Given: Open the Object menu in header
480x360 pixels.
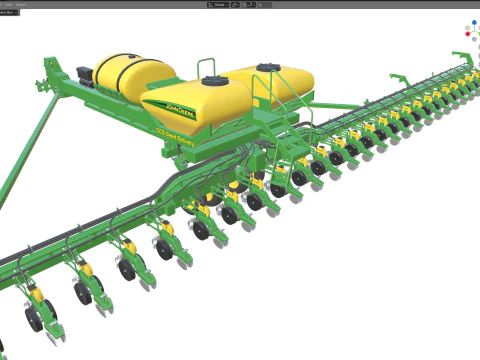Looking at the screenshot, I should click(x=21, y=5).
